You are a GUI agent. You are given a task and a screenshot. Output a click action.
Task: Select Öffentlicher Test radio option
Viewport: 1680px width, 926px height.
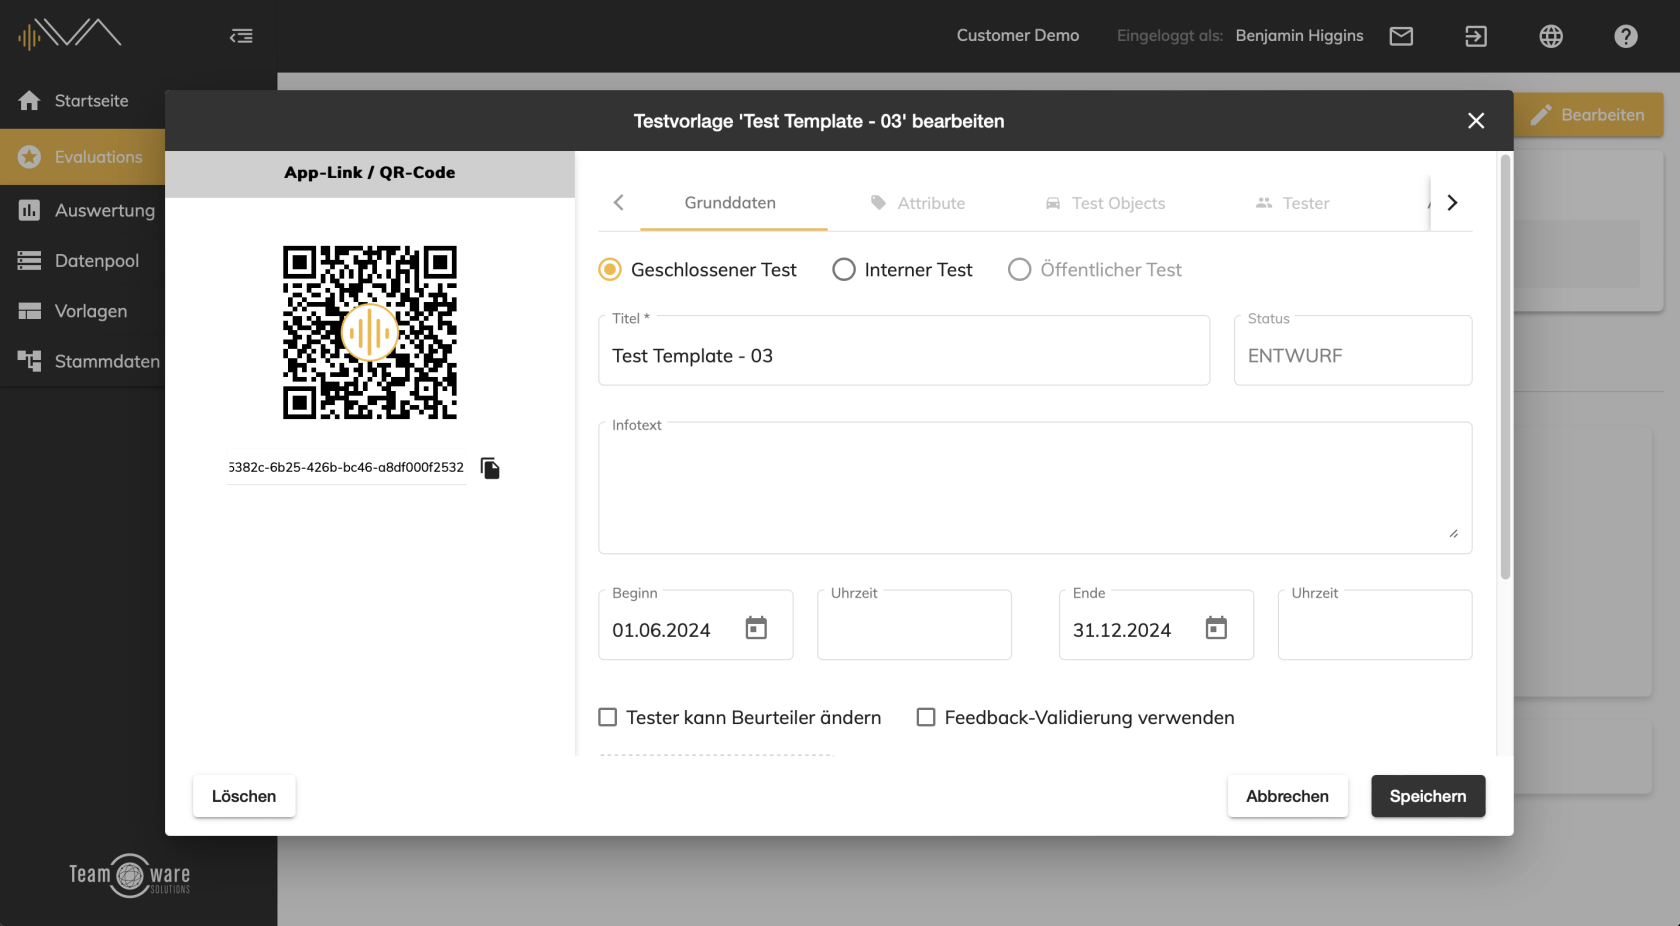pos(1019,270)
